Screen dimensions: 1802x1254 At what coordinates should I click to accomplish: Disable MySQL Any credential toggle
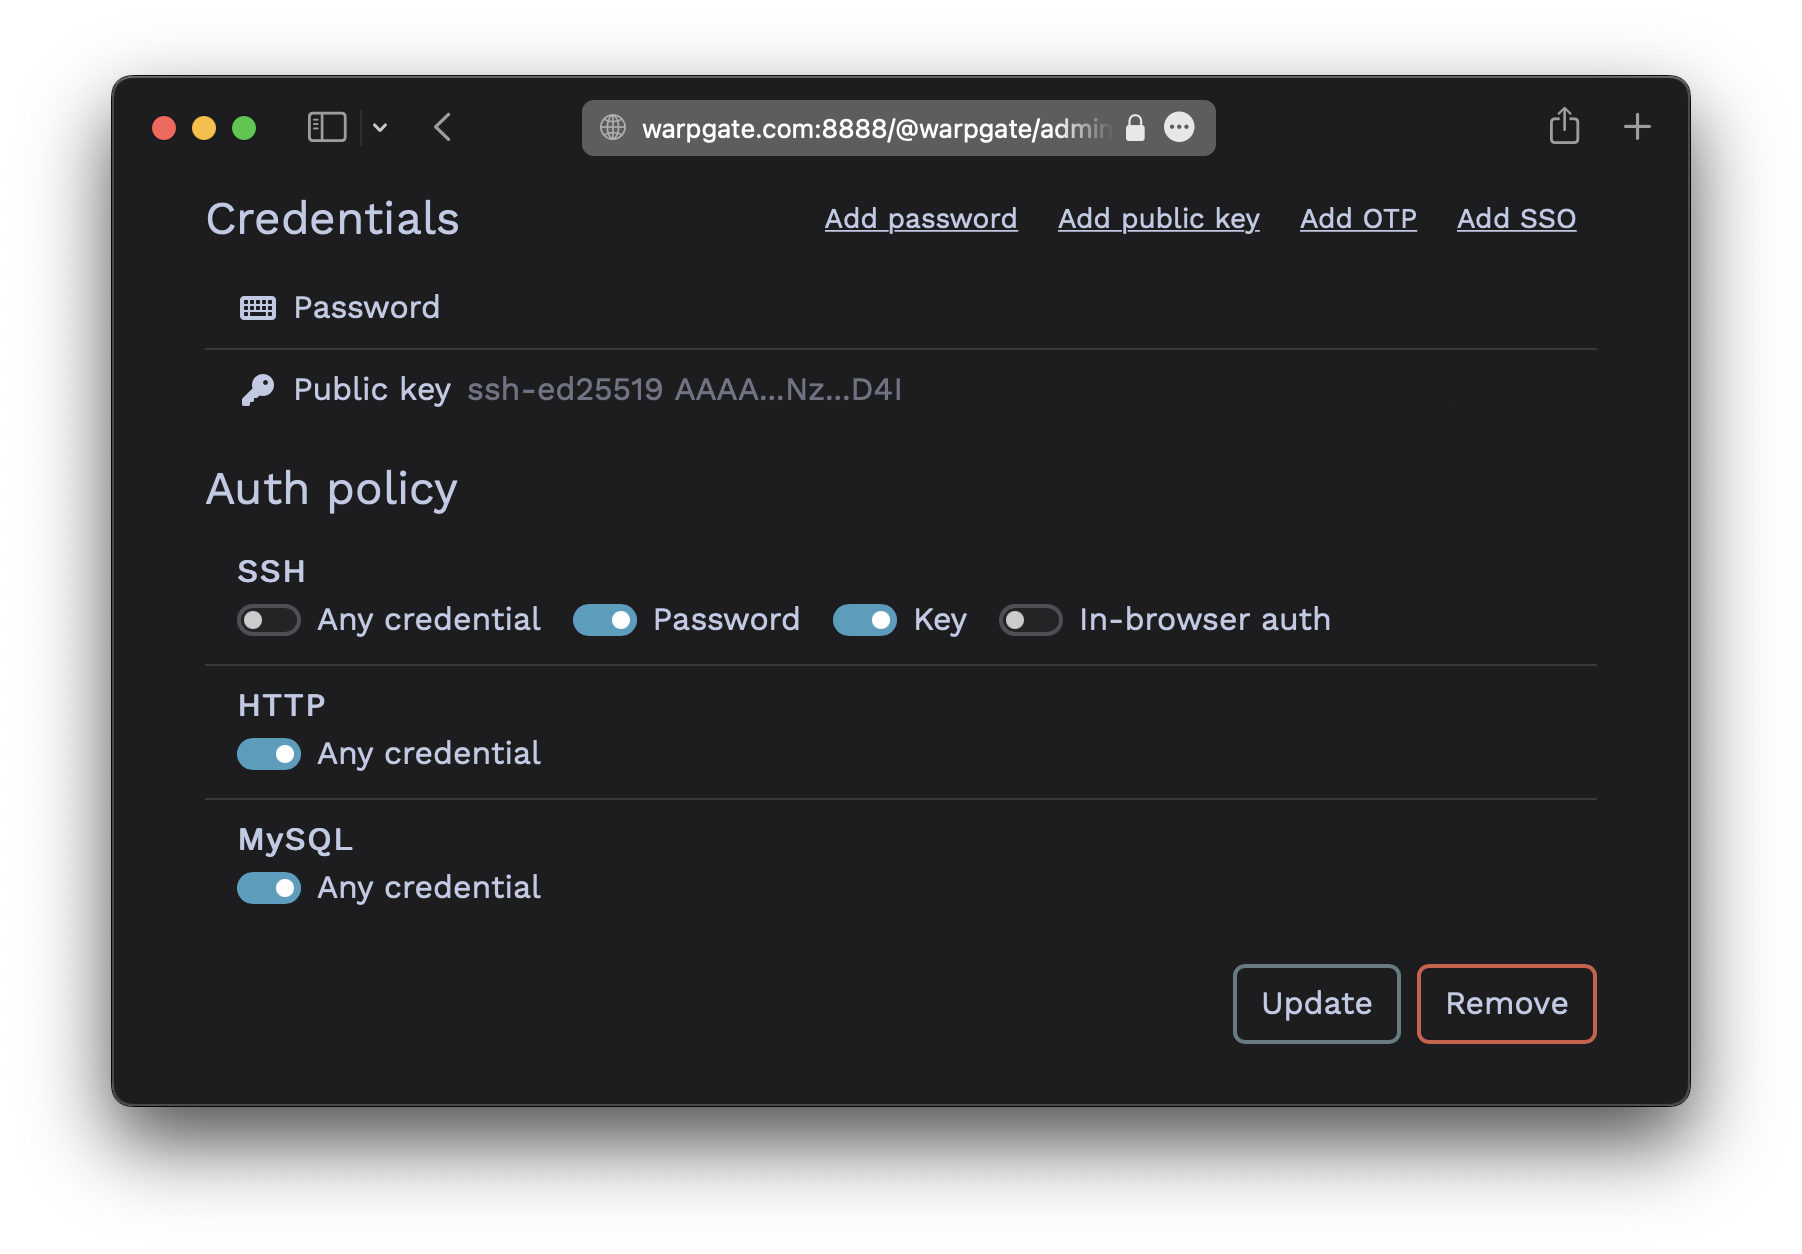269,888
